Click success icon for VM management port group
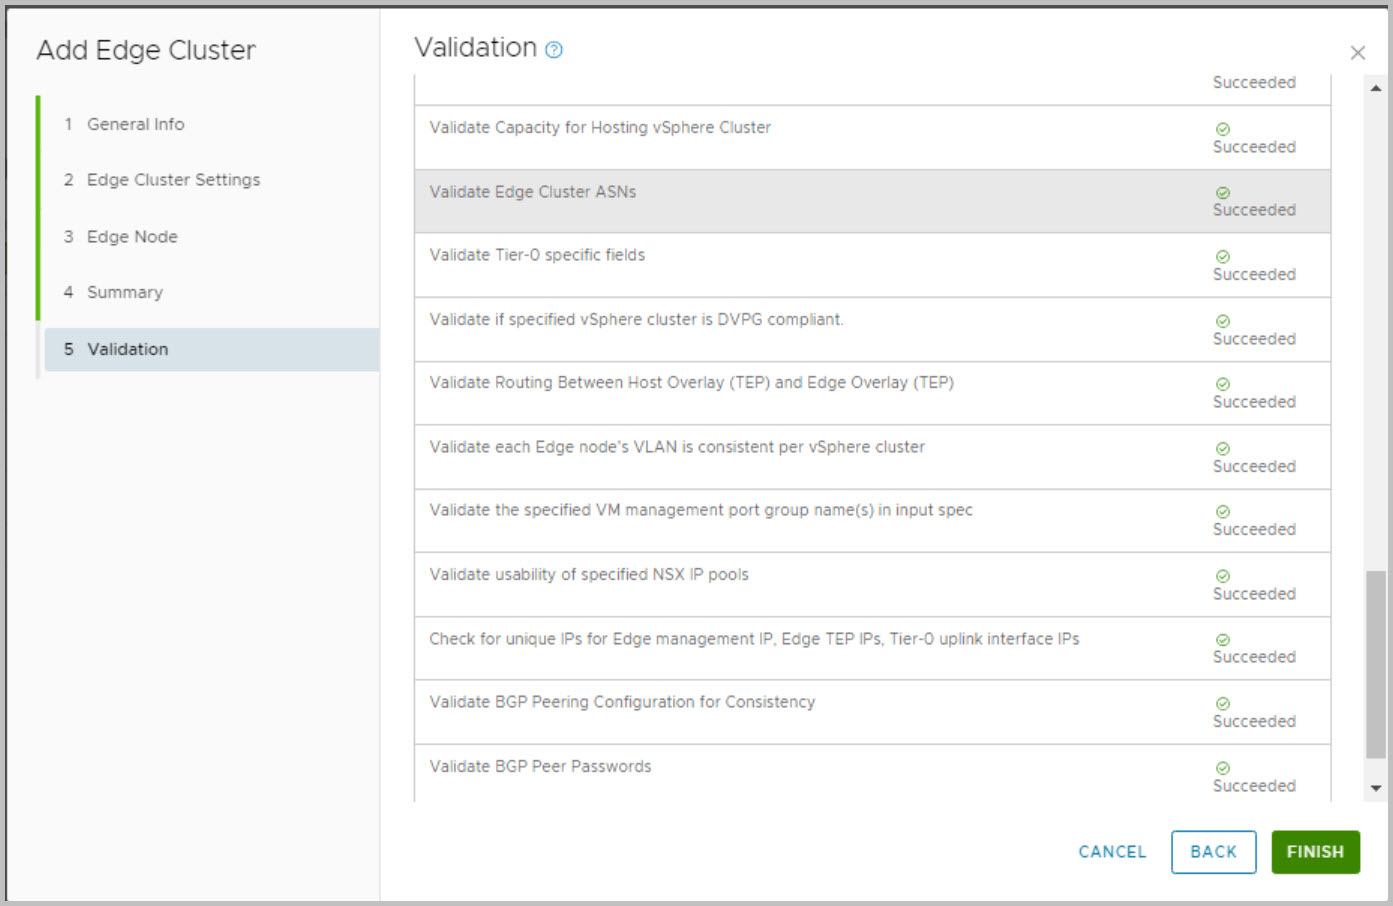This screenshot has height=906, width=1393. click(1222, 512)
